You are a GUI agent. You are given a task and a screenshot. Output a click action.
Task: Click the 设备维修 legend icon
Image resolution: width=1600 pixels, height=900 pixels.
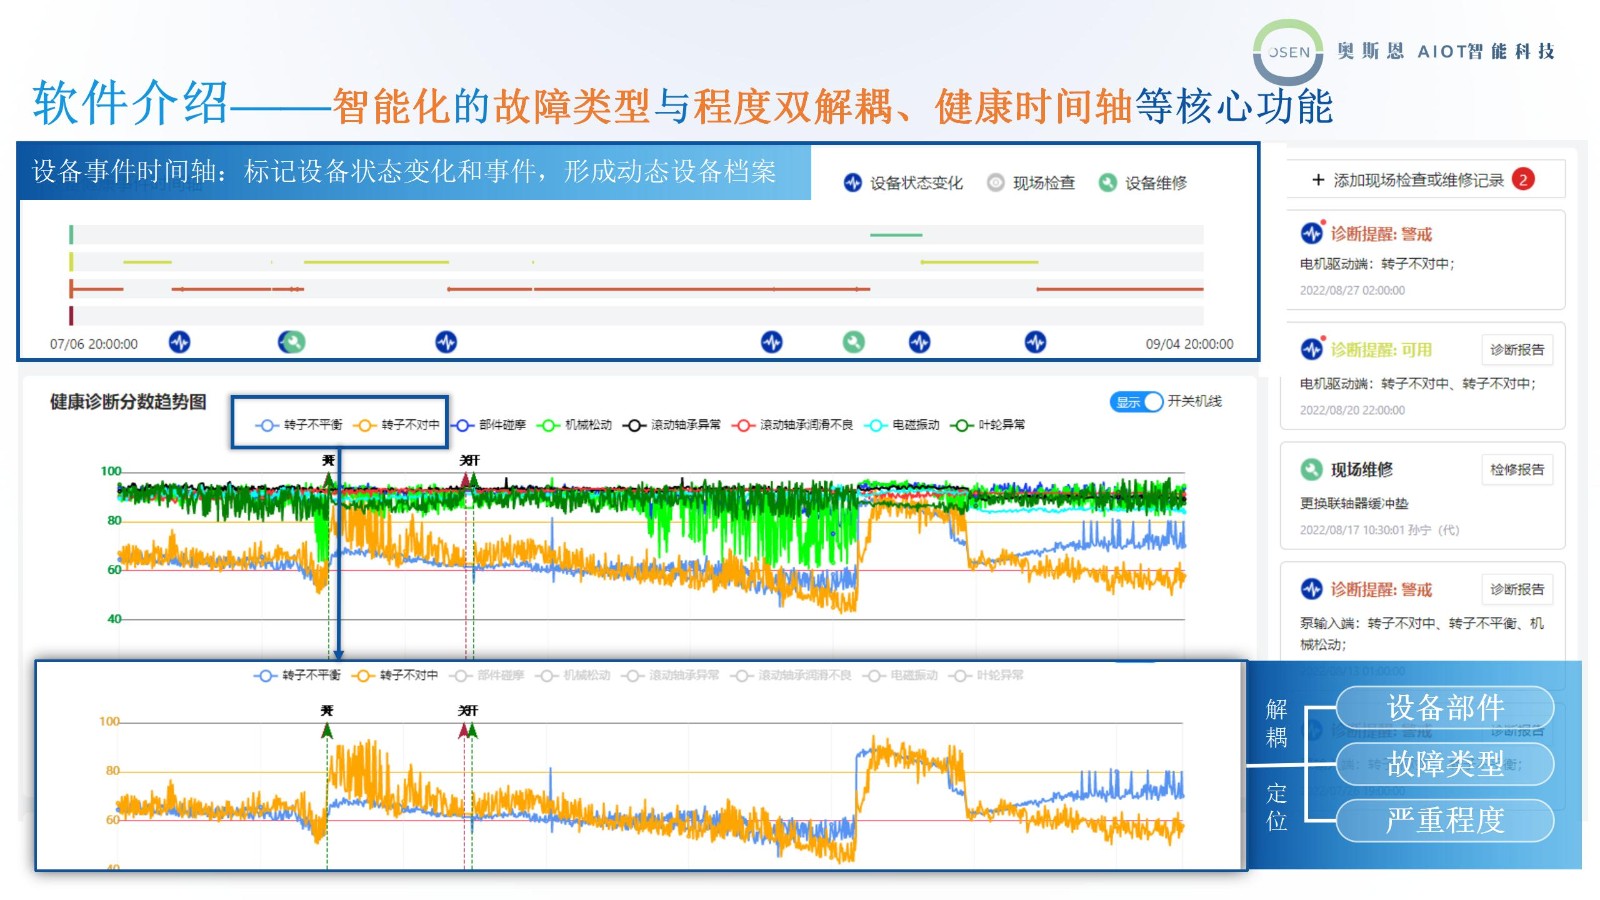[x=1107, y=183]
